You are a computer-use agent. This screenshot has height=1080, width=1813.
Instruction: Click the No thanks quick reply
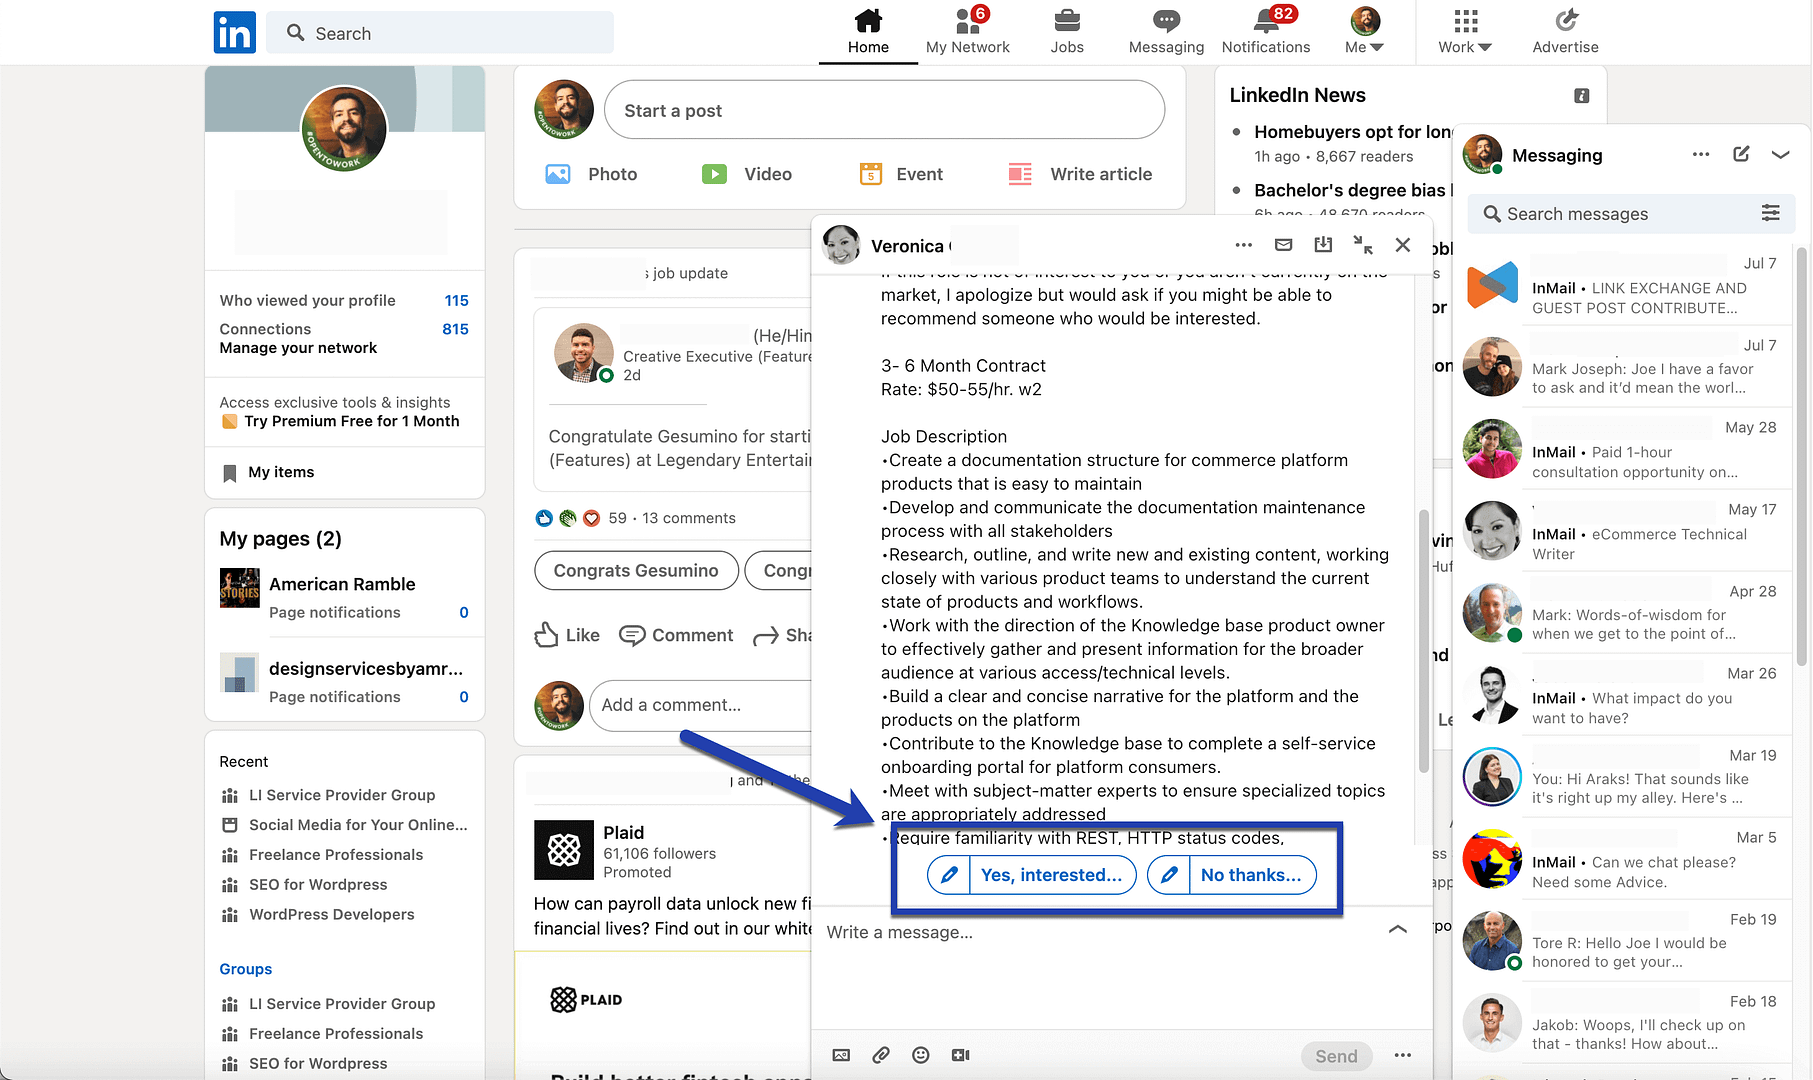click(1232, 875)
